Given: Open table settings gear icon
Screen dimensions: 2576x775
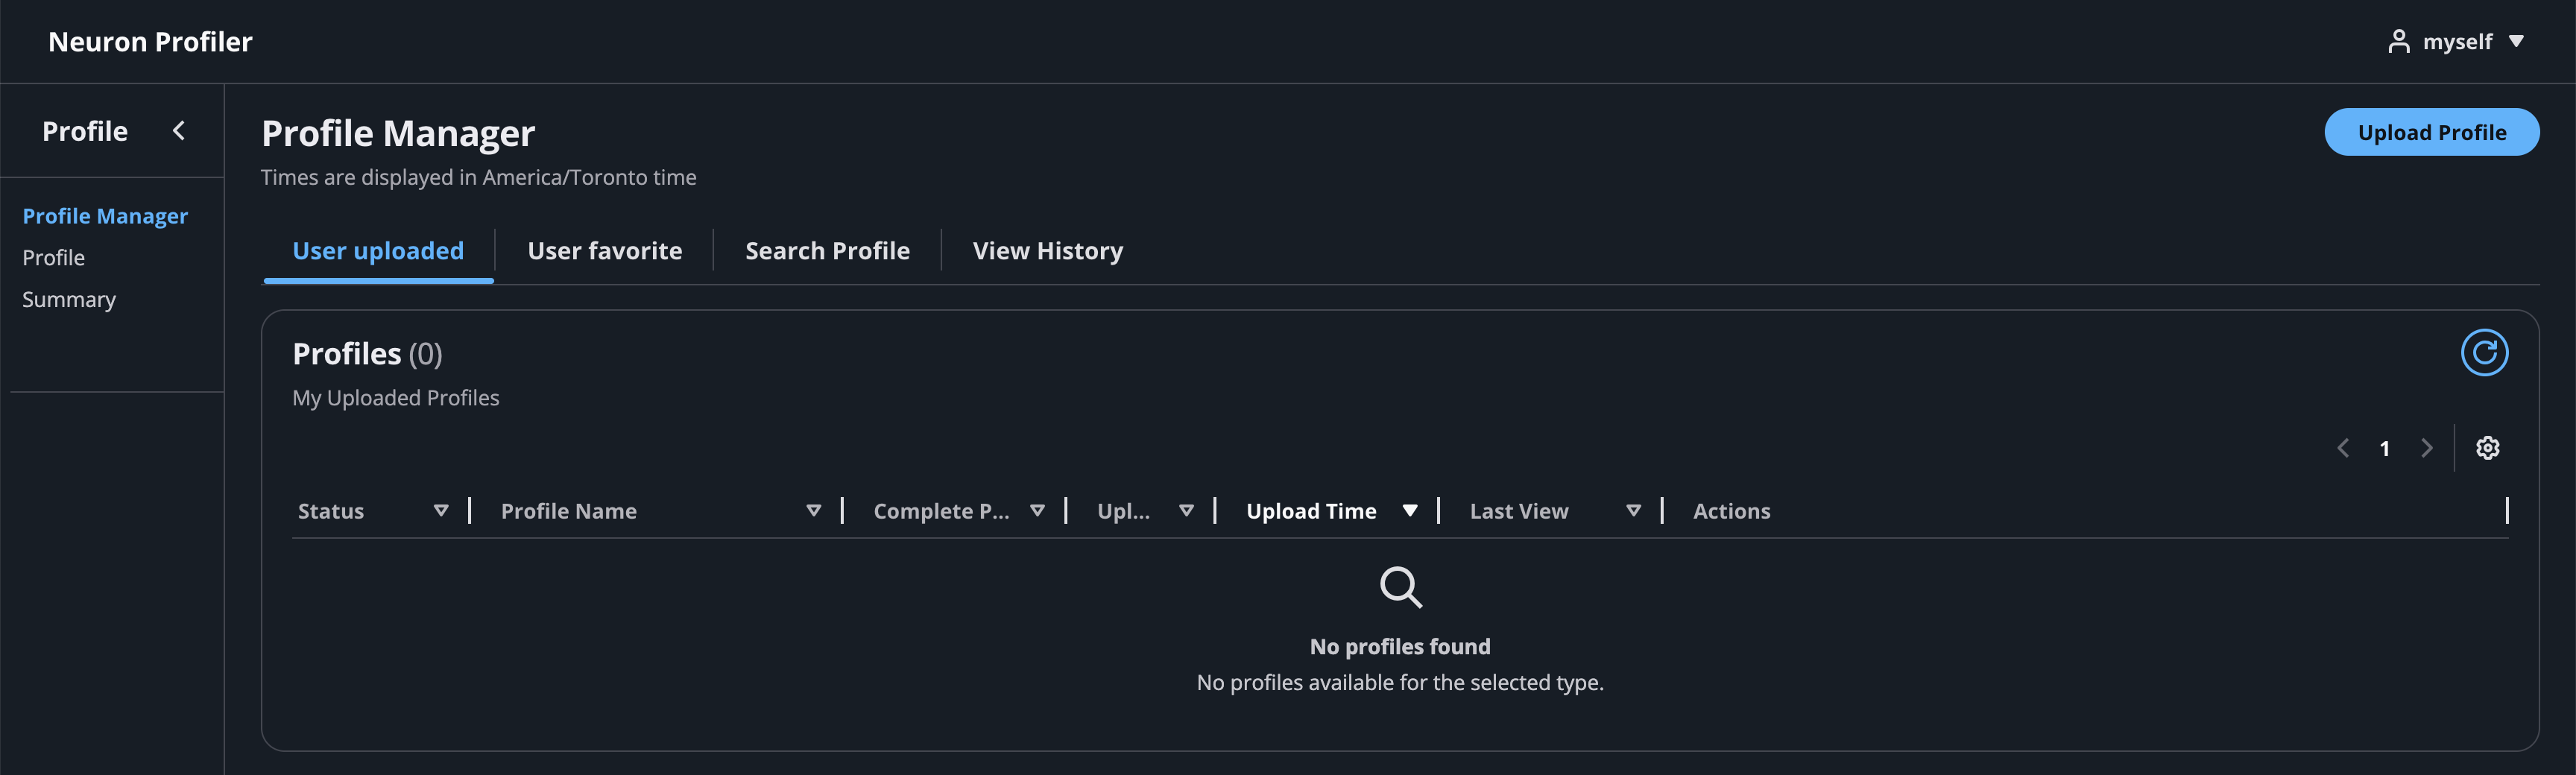Looking at the screenshot, I should click(x=2487, y=448).
